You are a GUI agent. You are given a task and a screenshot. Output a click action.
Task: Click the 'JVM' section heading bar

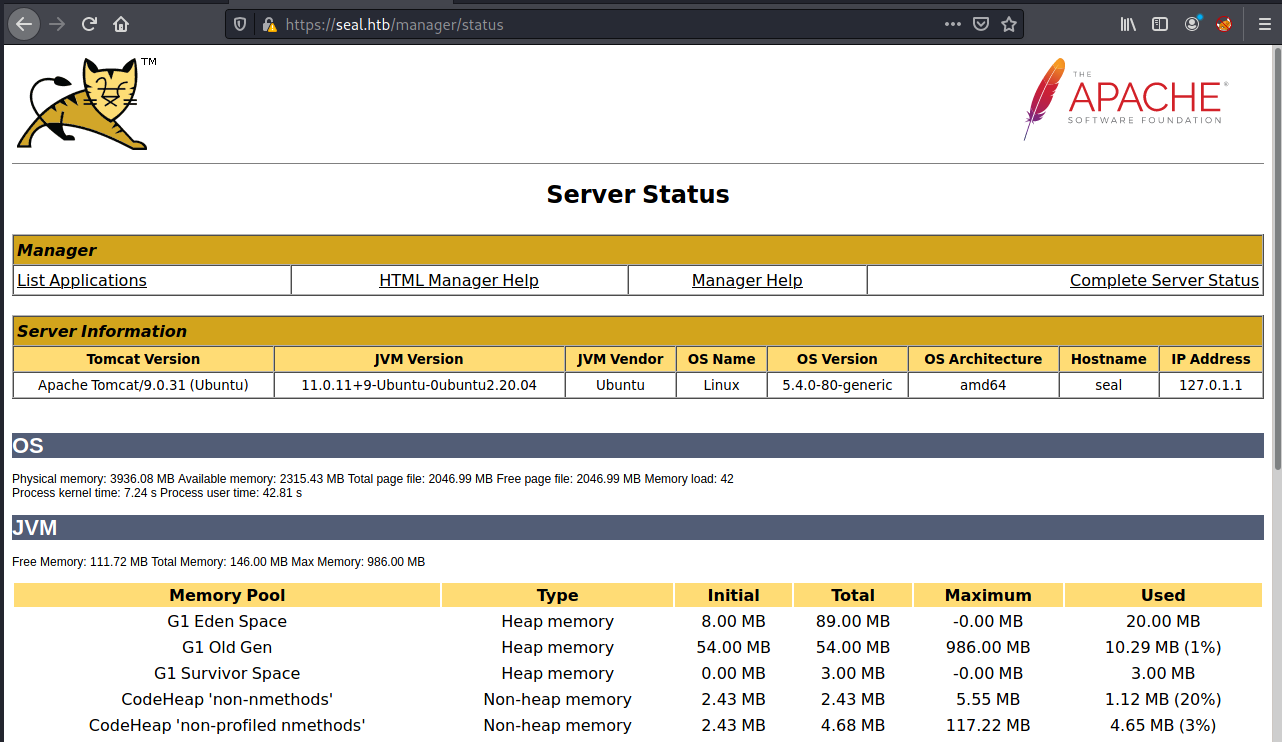(638, 527)
